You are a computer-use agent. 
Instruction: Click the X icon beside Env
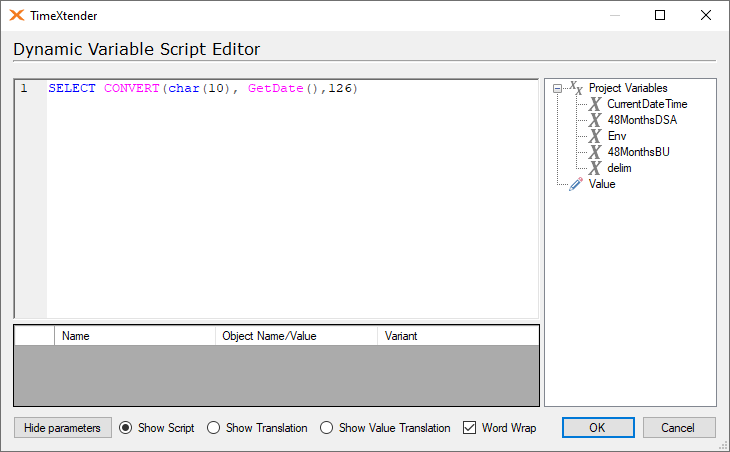[595, 136]
